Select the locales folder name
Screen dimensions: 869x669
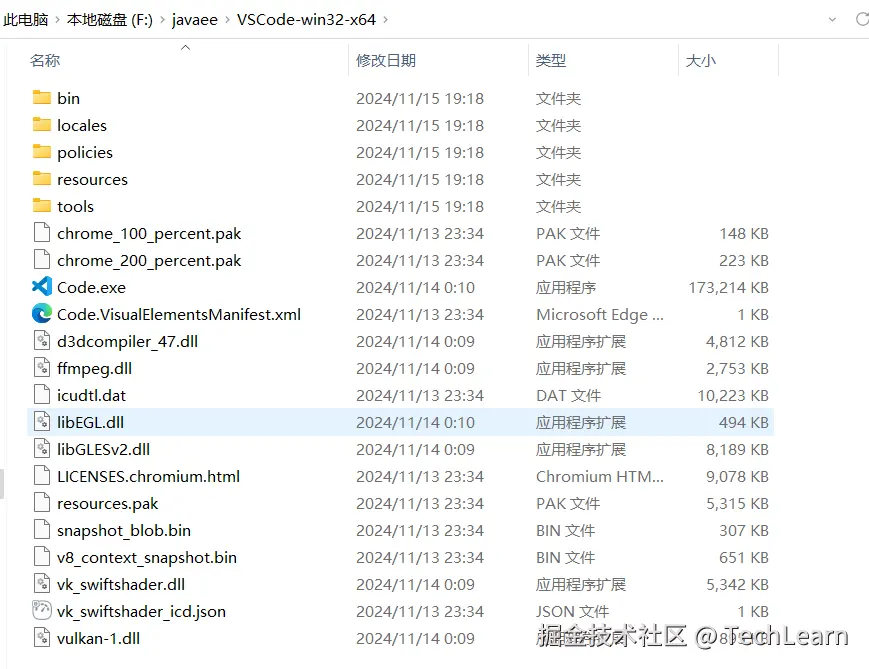pos(82,125)
